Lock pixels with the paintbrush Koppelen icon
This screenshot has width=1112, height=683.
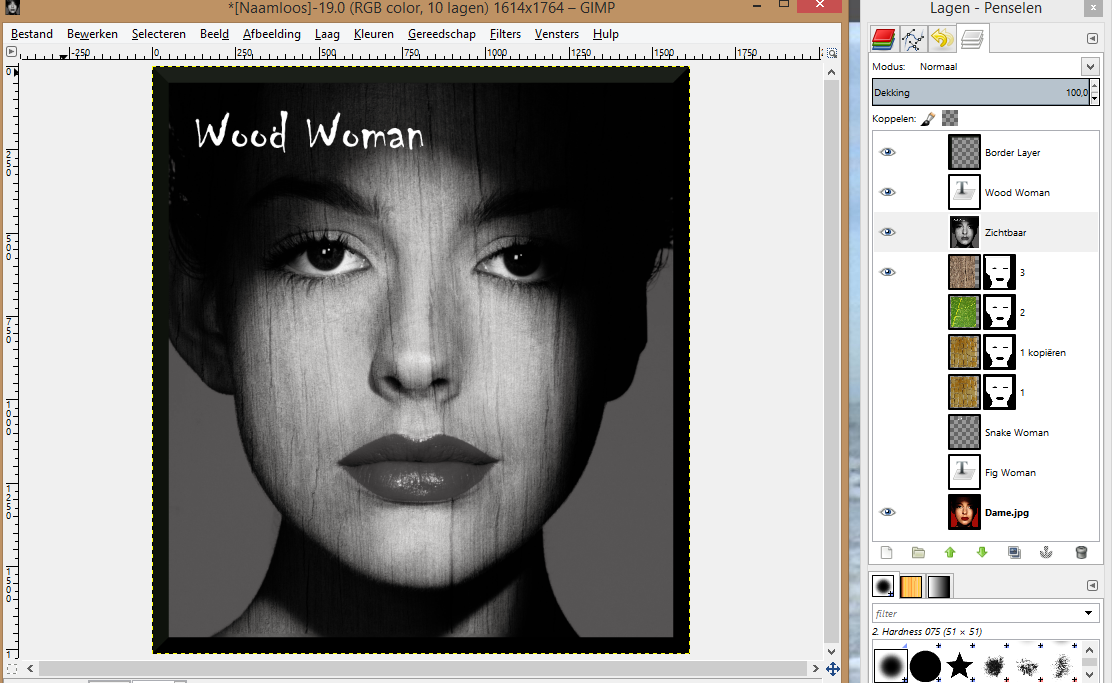[928, 118]
